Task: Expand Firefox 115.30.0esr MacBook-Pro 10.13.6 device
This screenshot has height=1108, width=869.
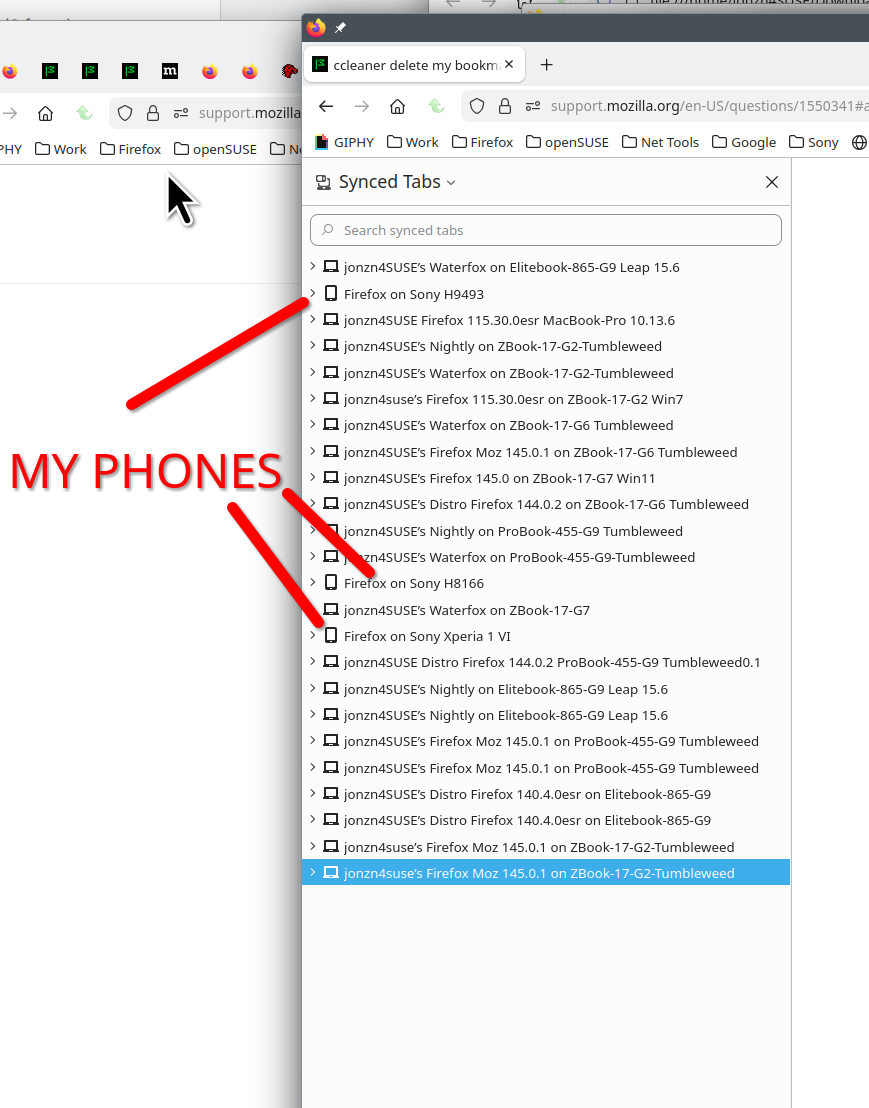Action: tap(312, 319)
